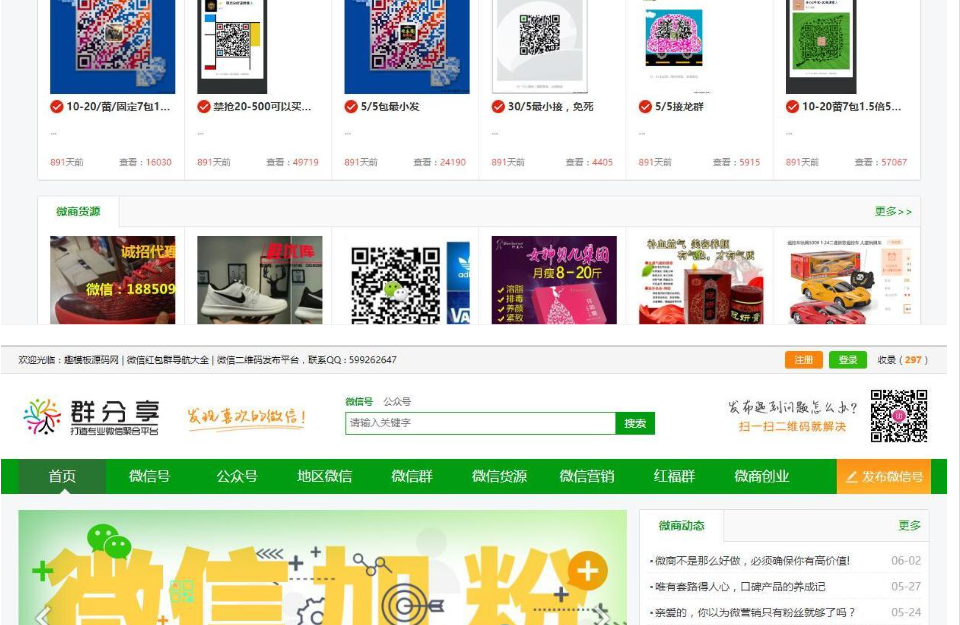Image resolution: width=960 pixels, height=625 pixels.
Task: Open article 唯有套路得人心，口碑产品的养成记
Action: (740, 586)
